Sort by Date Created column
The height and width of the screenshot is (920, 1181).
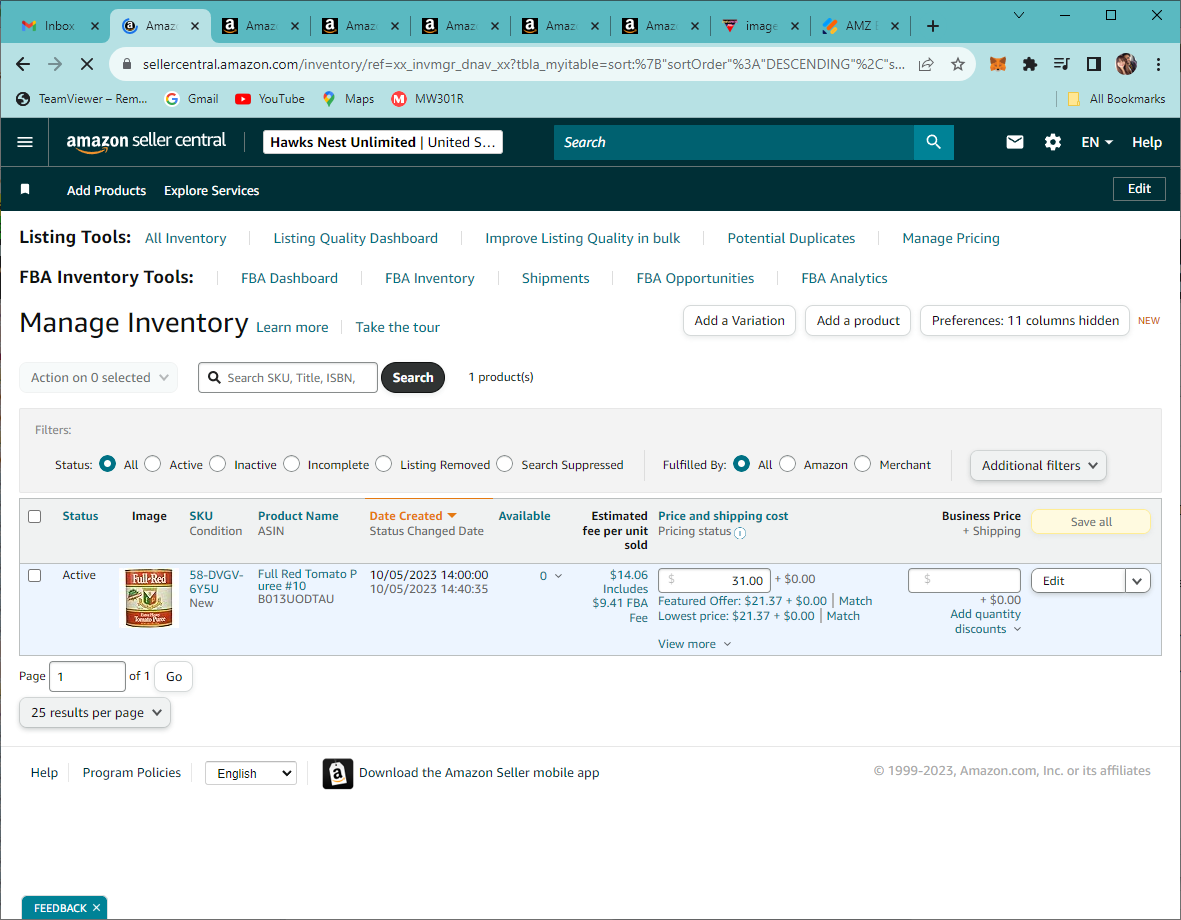413,516
